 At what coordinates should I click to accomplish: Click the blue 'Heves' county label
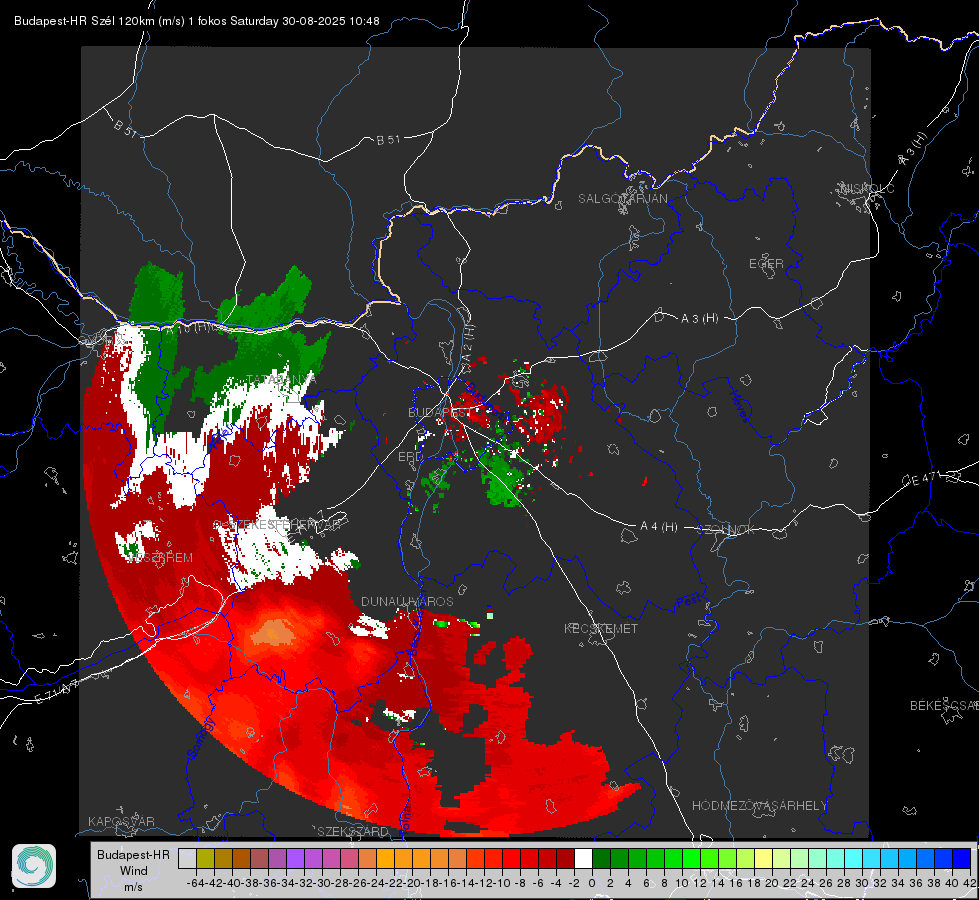(x=739, y=406)
